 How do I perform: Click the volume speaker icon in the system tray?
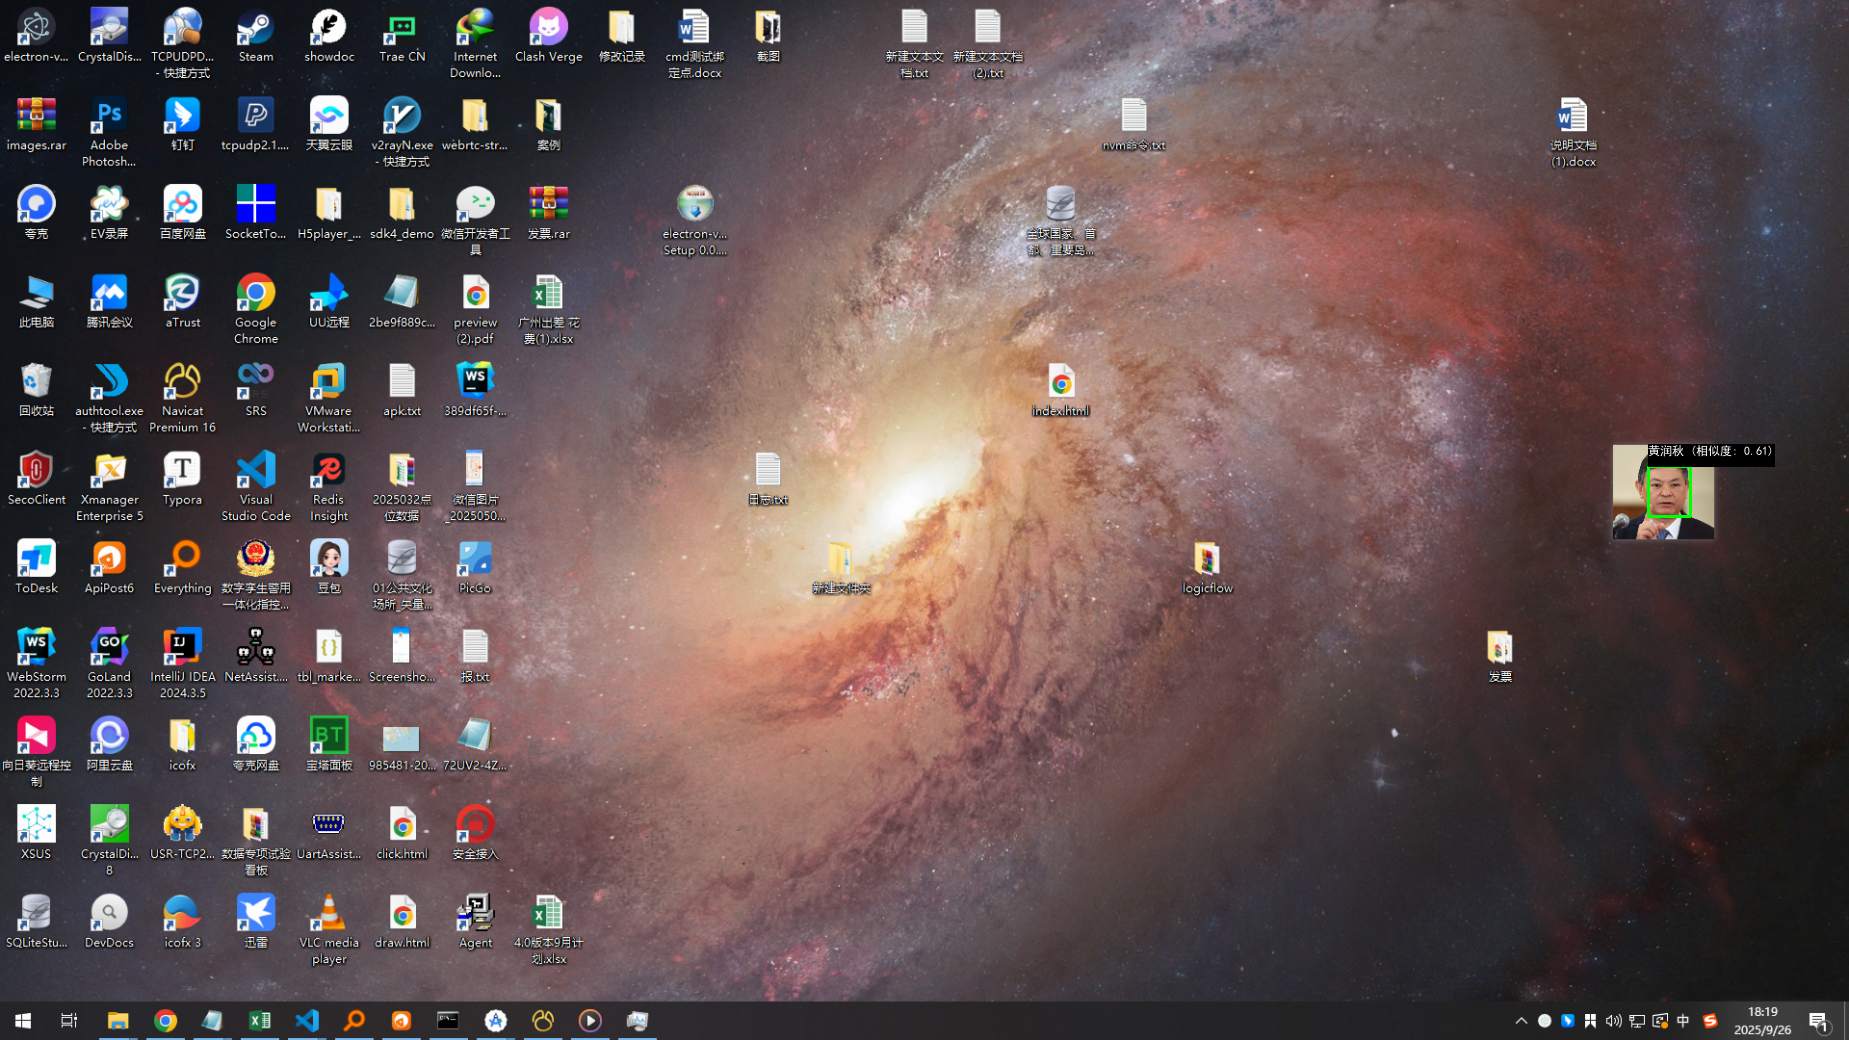click(x=1613, y=1021)
